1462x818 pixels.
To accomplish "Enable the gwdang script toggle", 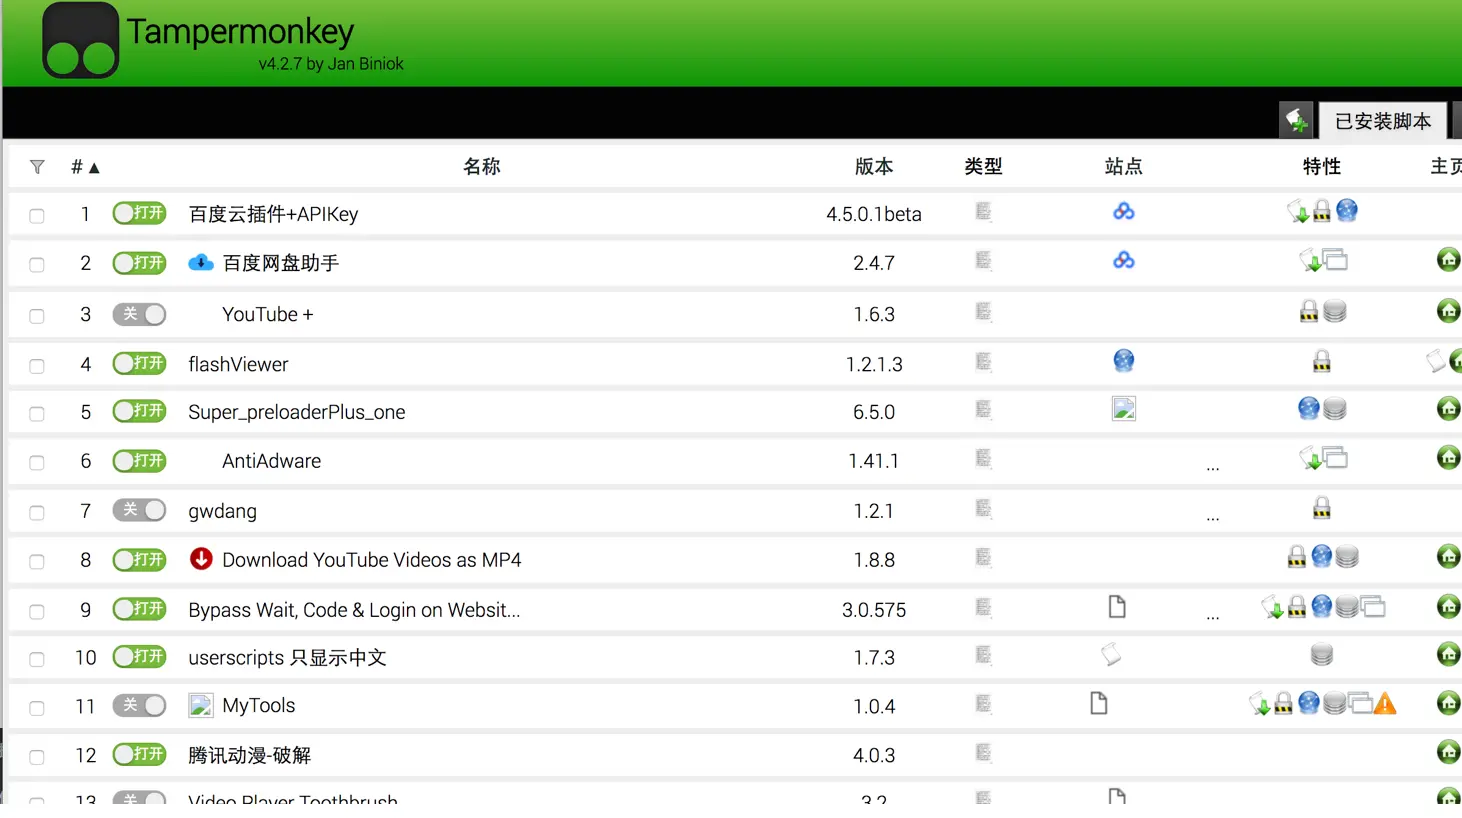I will tap(139, 510).
